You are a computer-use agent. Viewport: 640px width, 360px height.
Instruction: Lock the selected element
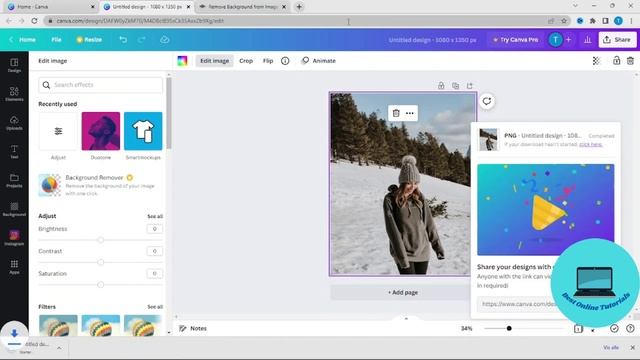[616, 61]
